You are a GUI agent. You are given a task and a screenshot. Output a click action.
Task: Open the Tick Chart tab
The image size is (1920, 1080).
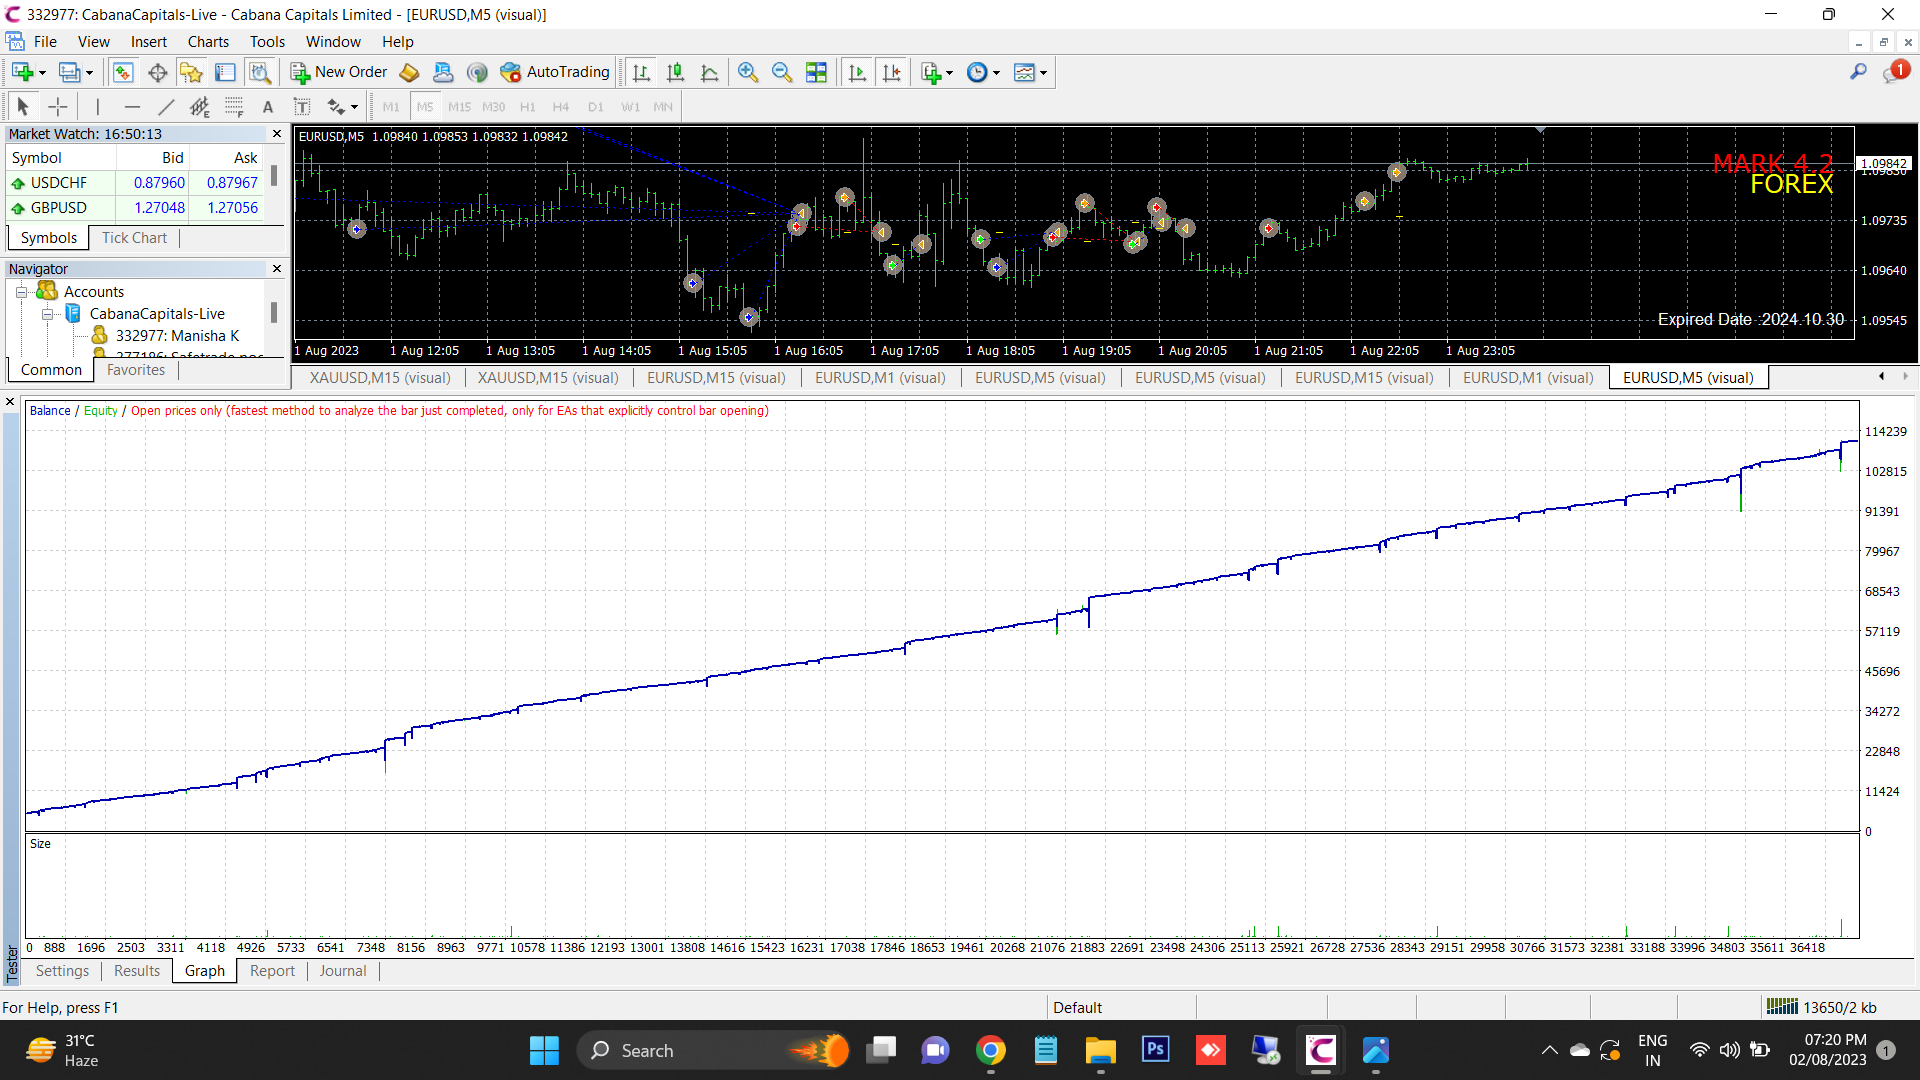coord(134,237)
